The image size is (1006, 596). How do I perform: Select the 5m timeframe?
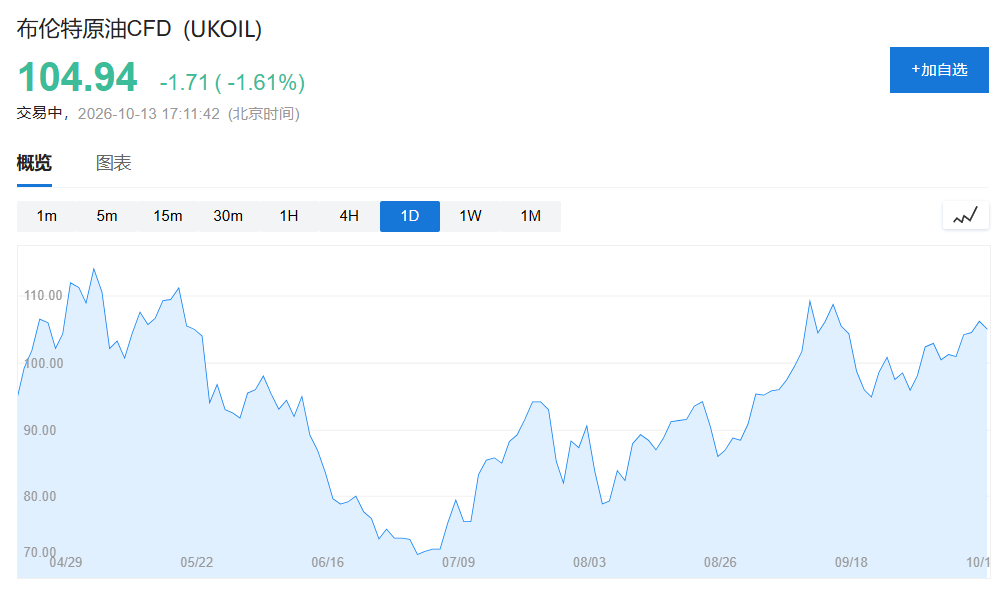click(107, 216)
